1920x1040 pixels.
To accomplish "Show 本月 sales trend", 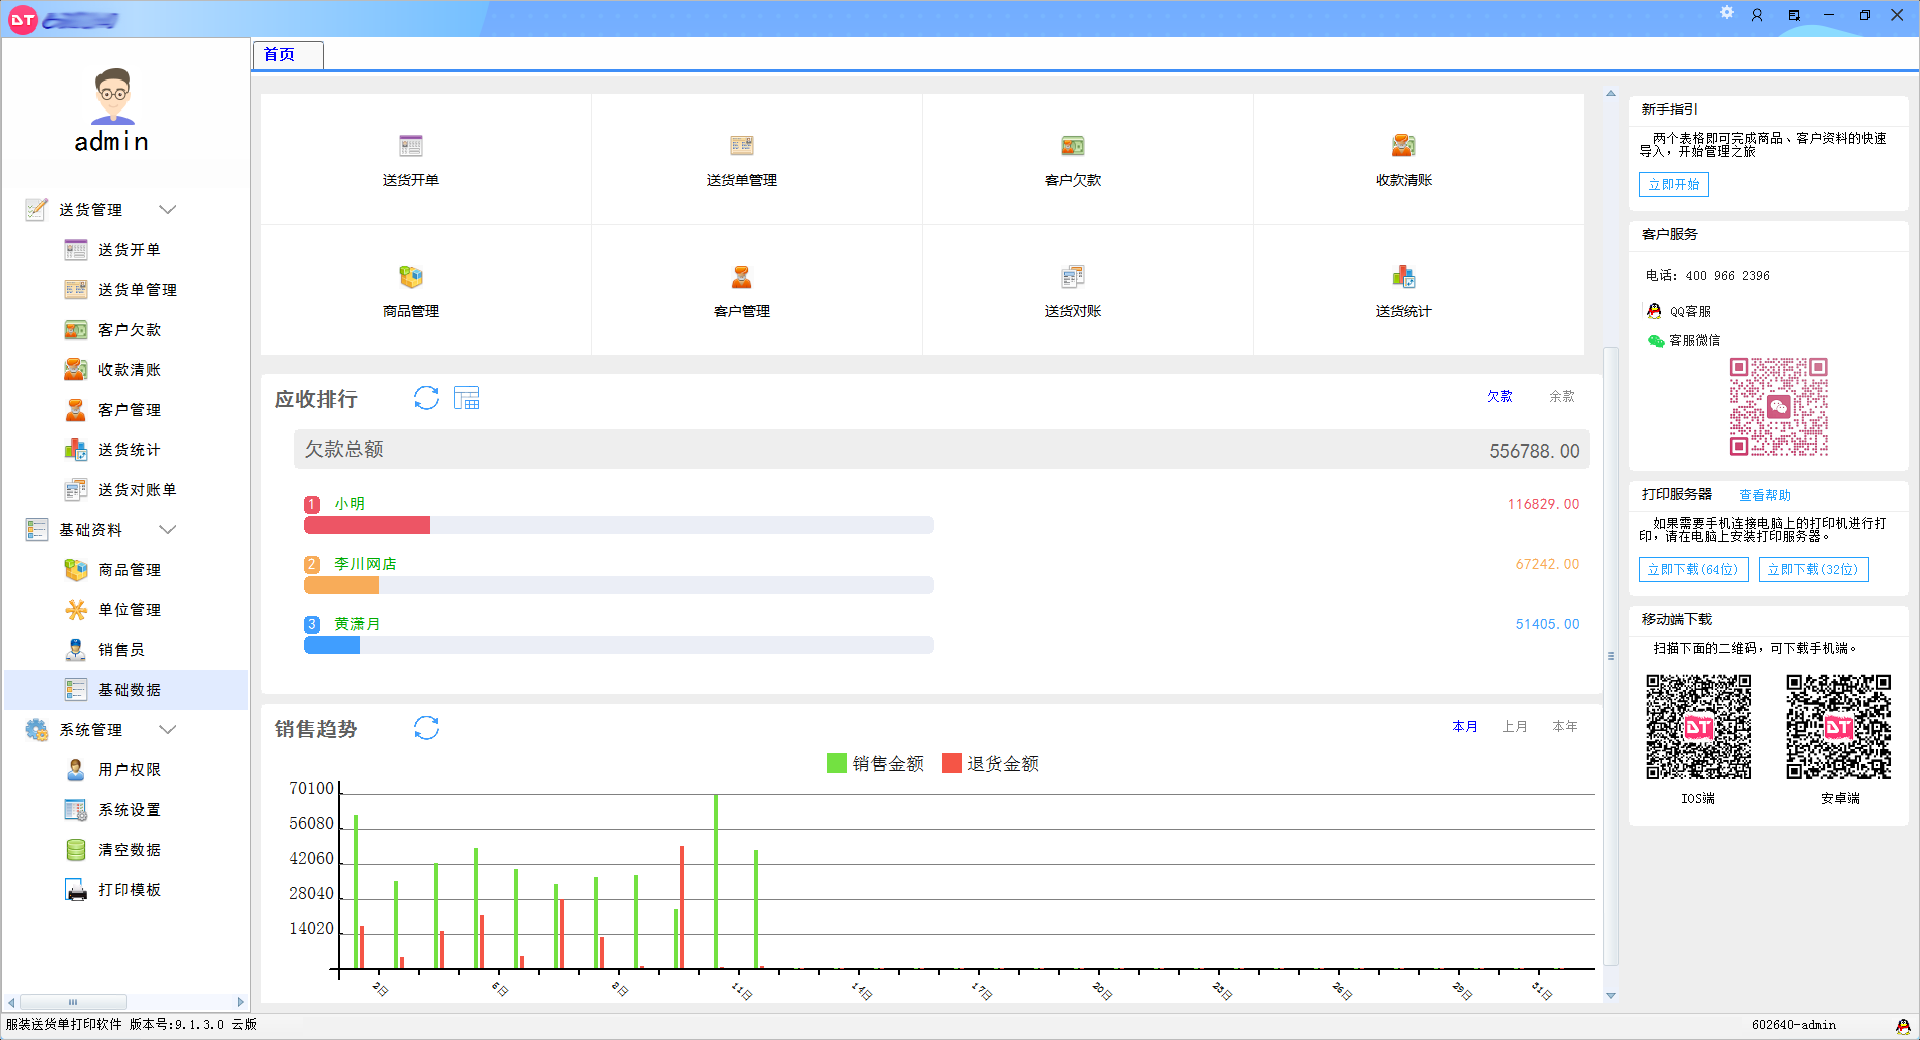I will [x=1465, y=727].
